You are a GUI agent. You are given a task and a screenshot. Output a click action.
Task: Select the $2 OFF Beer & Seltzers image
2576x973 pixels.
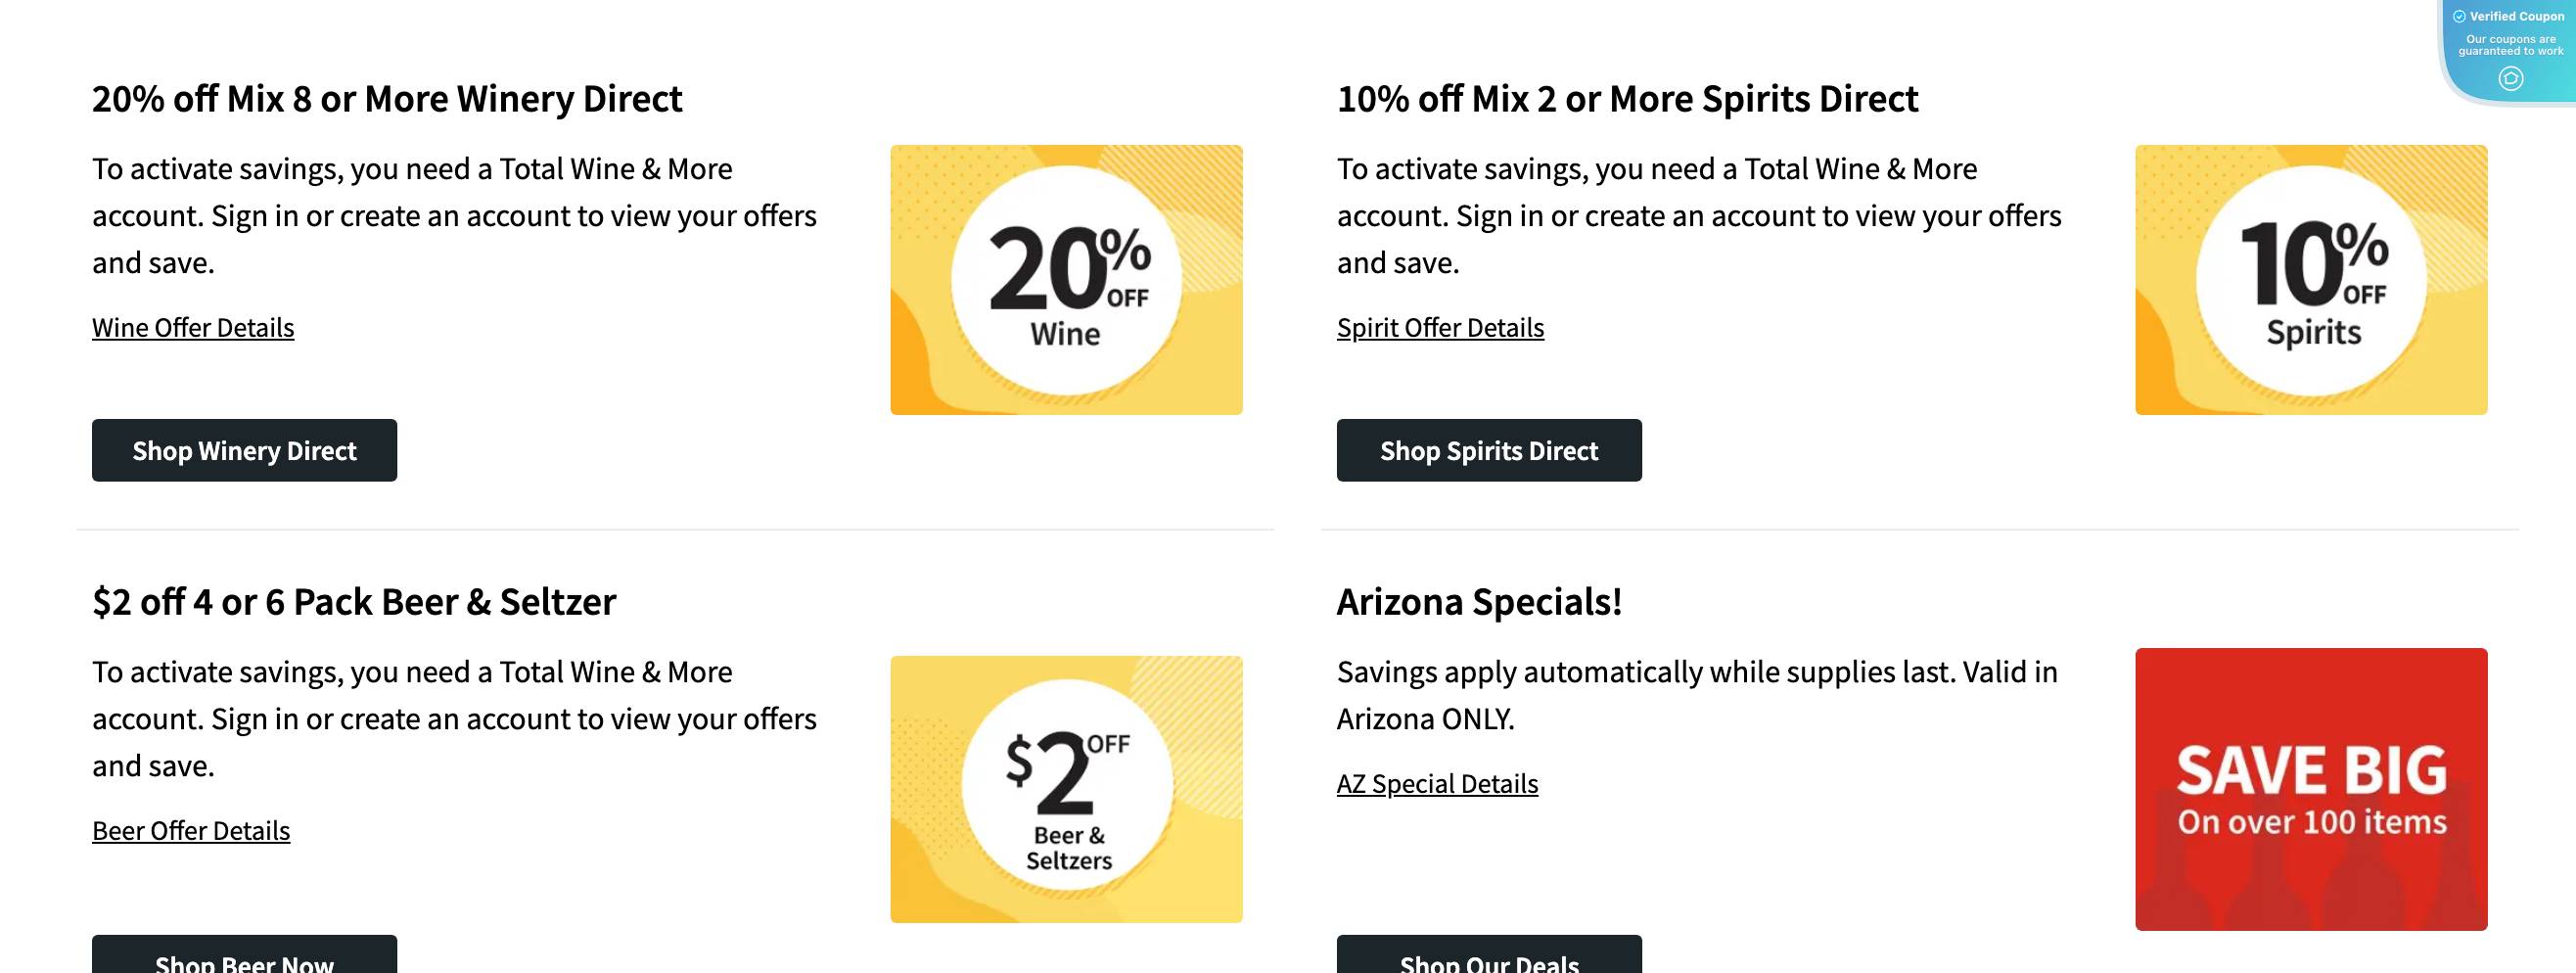(1066, 789)
